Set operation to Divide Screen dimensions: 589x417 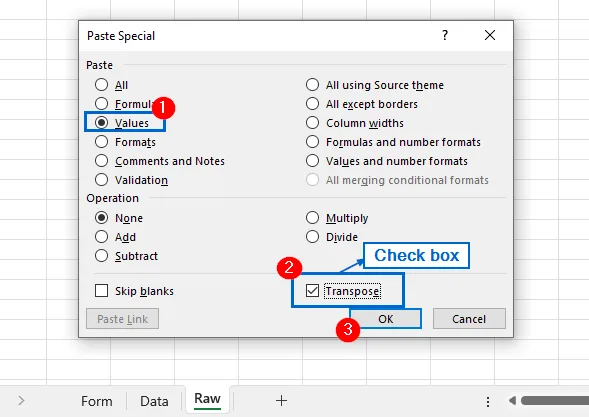[313, 237]
